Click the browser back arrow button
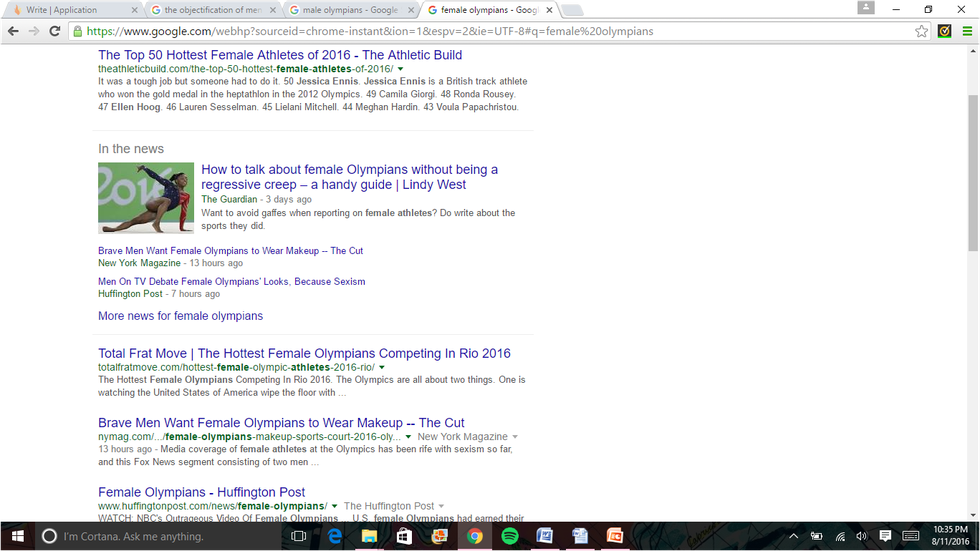Screen dimensions: 980x551 (13, 31)
